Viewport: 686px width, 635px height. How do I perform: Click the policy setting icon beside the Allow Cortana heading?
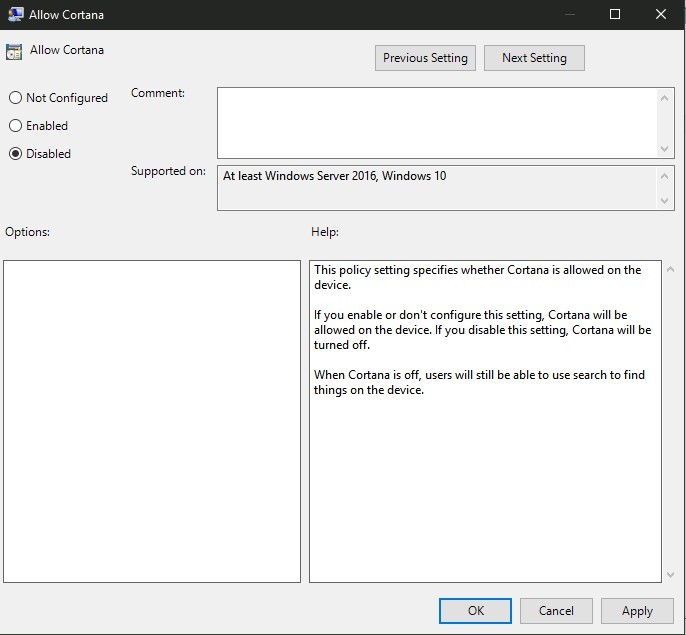[15, 51]
